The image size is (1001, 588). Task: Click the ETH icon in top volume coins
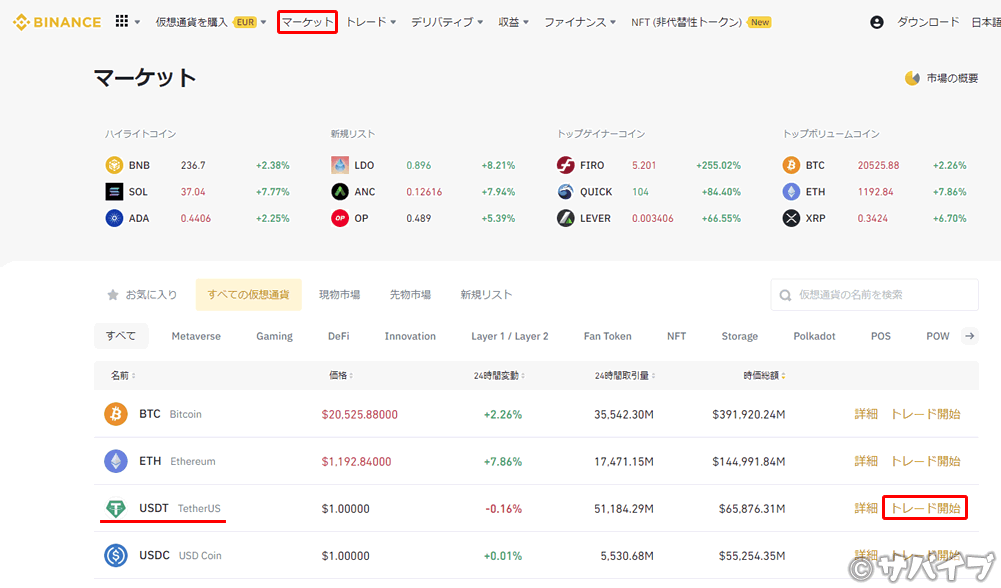pos(791,192)
